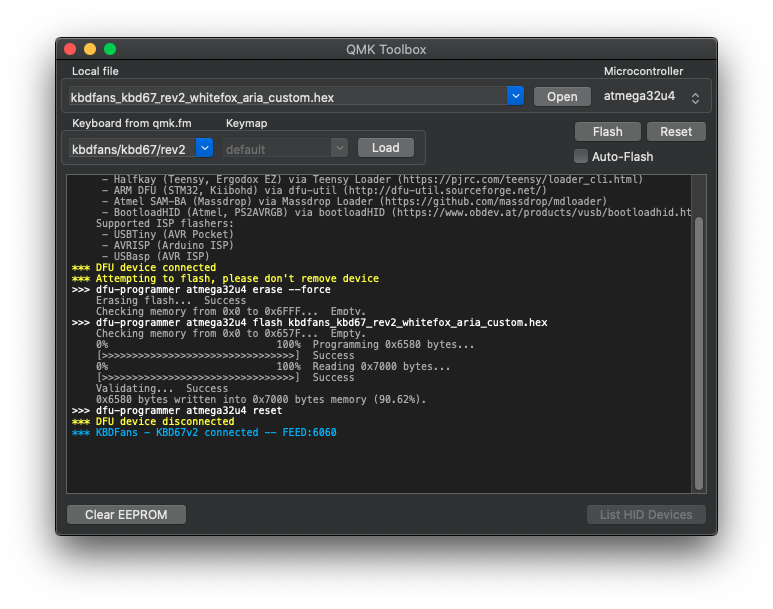Click the local file path field
Screen dimensions: 773x609
tap(288, 97)
